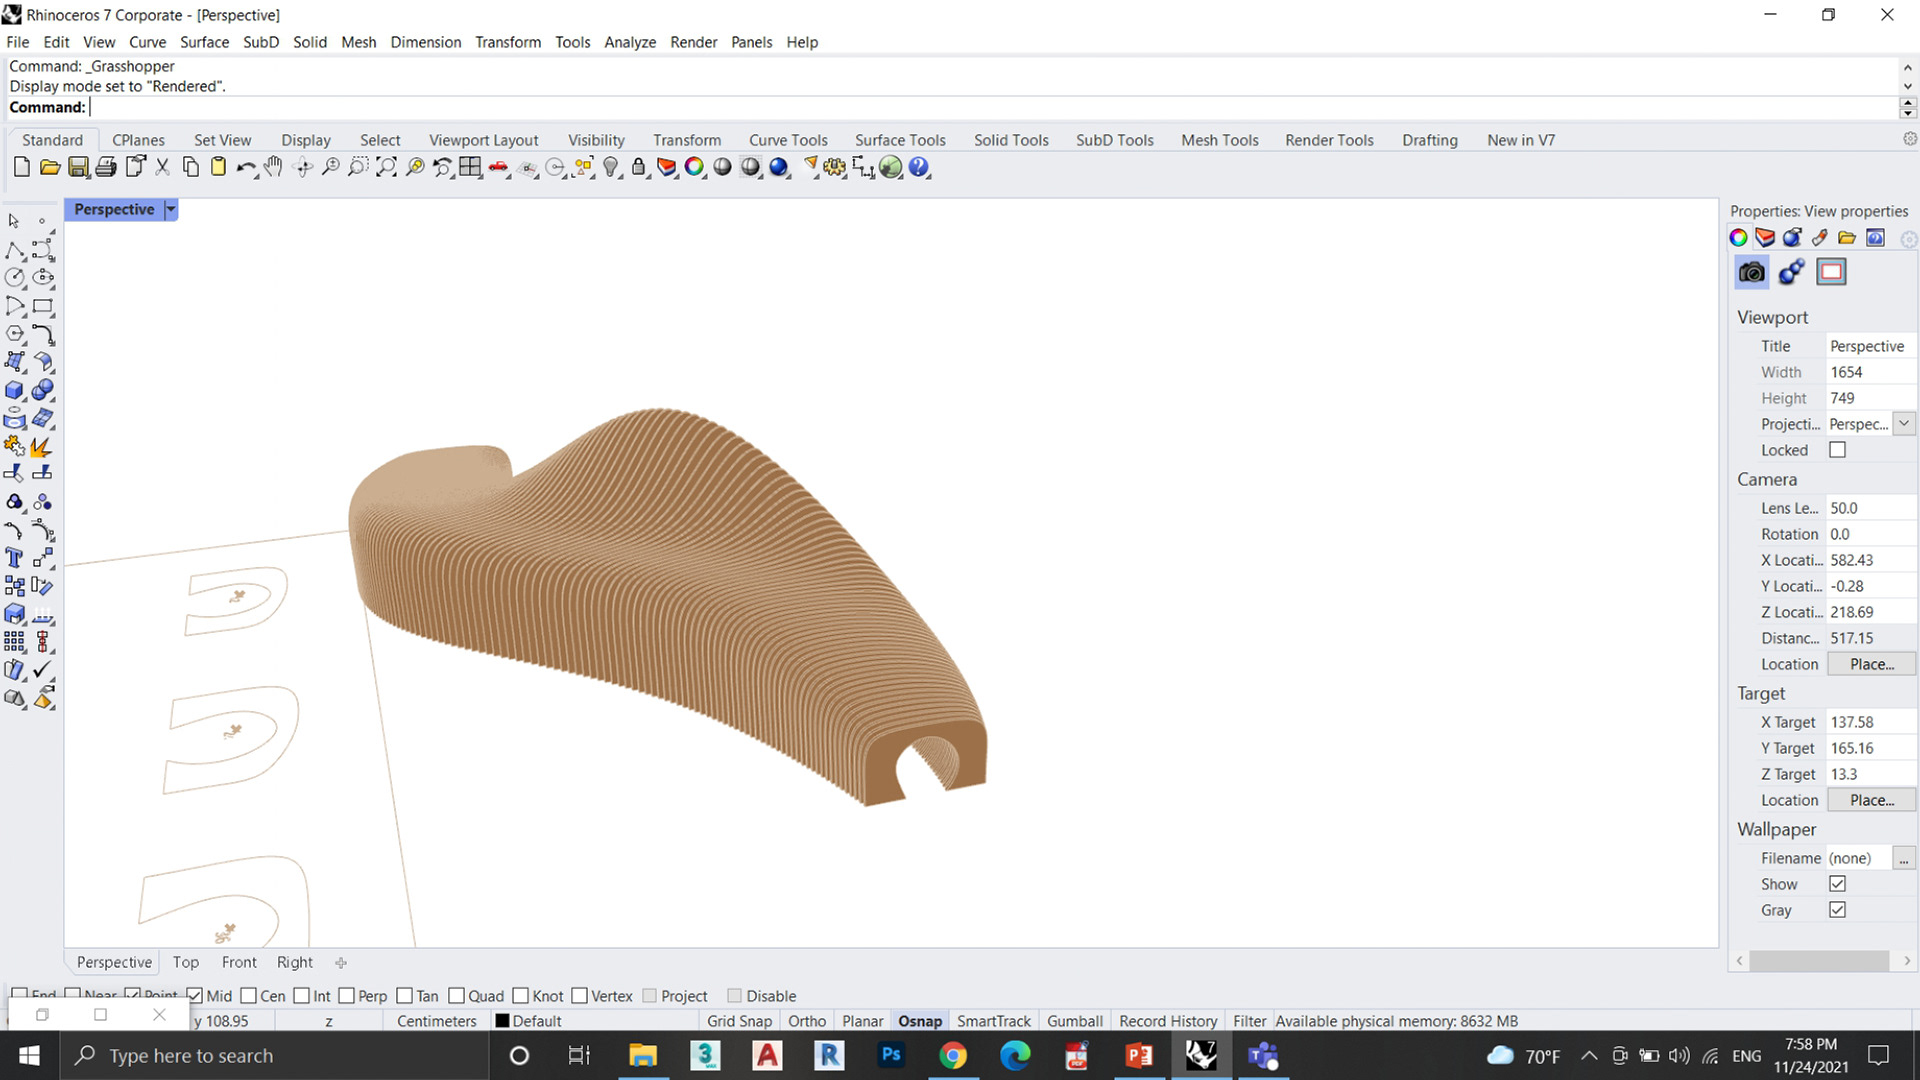Switch to the Top viewport tab
The height and width of the screenshot is (1080, 1920).
click(x=186, y=962)
